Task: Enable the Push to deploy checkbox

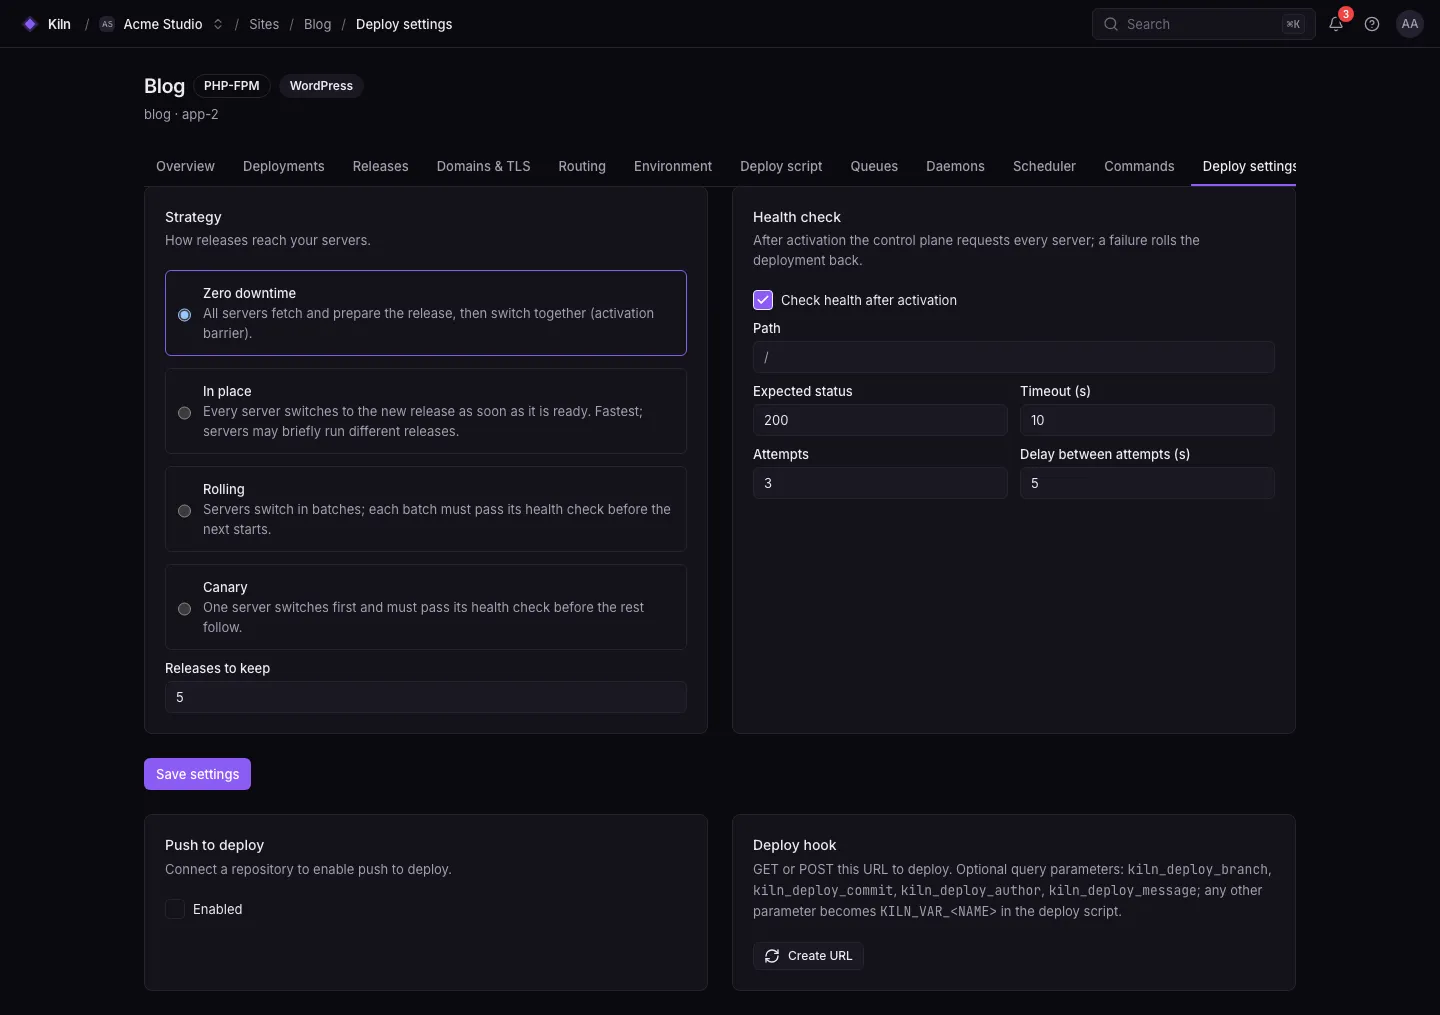Action: pos(175,909)
